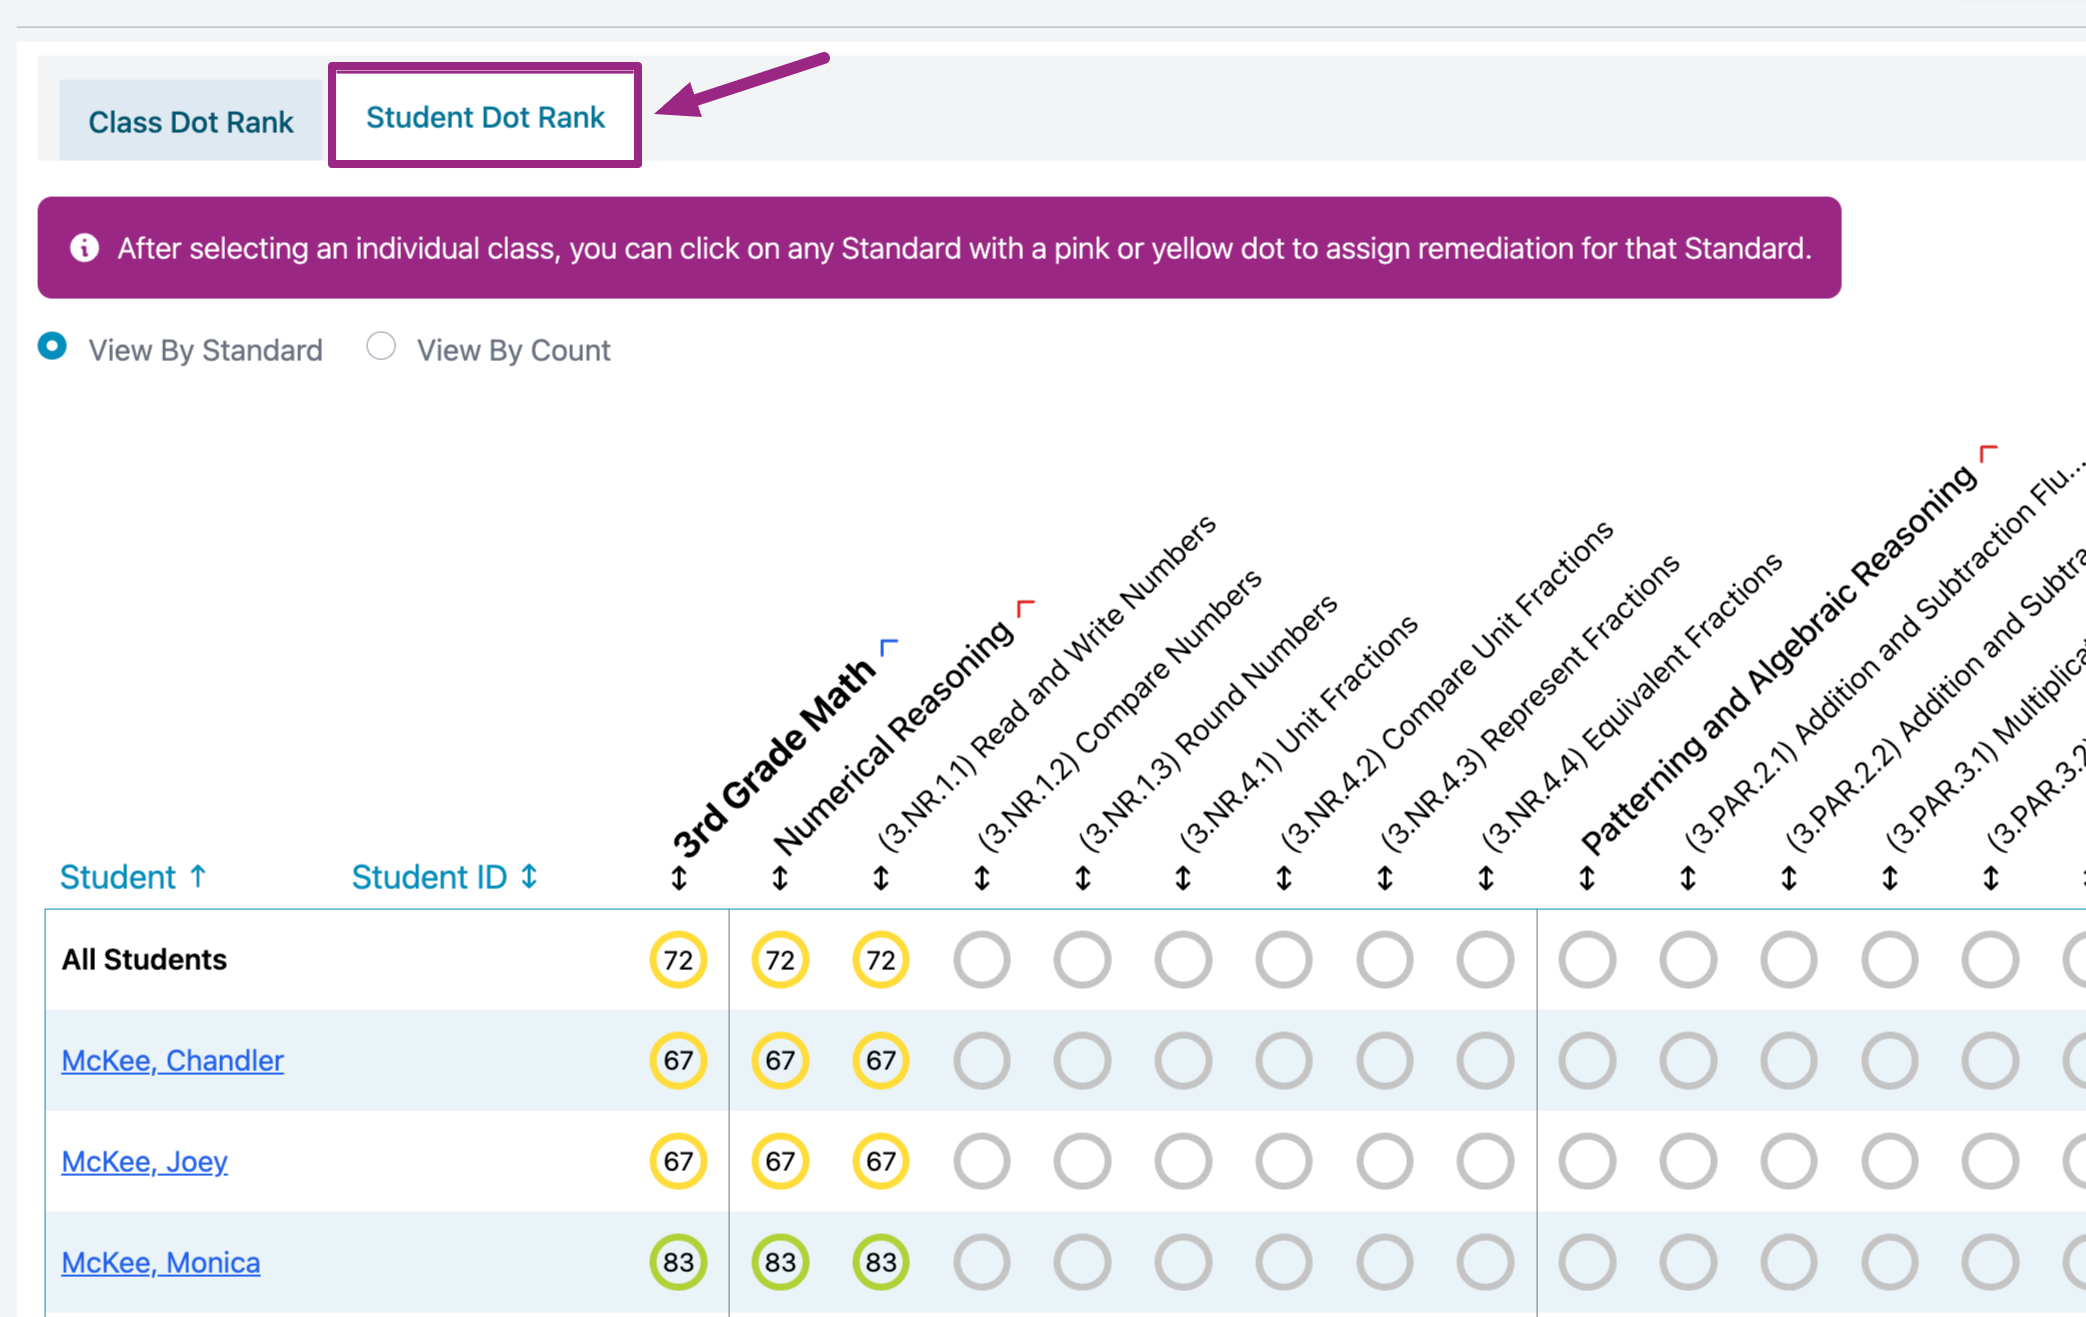Sort the Read and Write Numbers column
The image size is (2086, 1317).
tap(881, 879)
